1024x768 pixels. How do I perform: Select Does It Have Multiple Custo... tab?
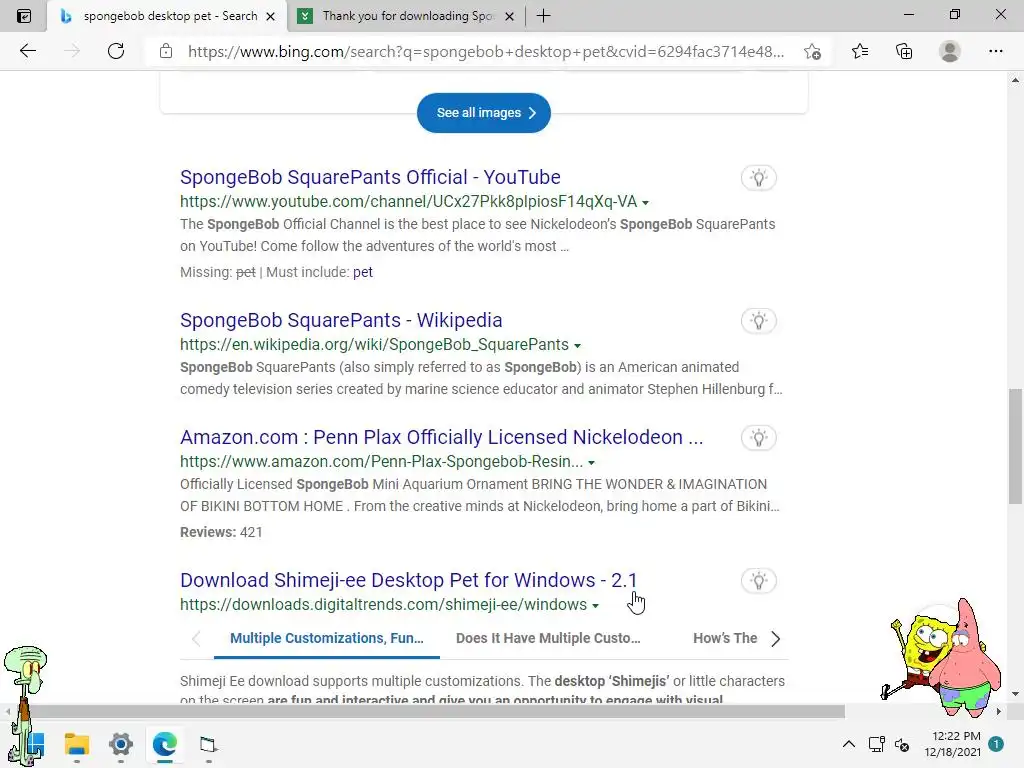tap(548, 638)
